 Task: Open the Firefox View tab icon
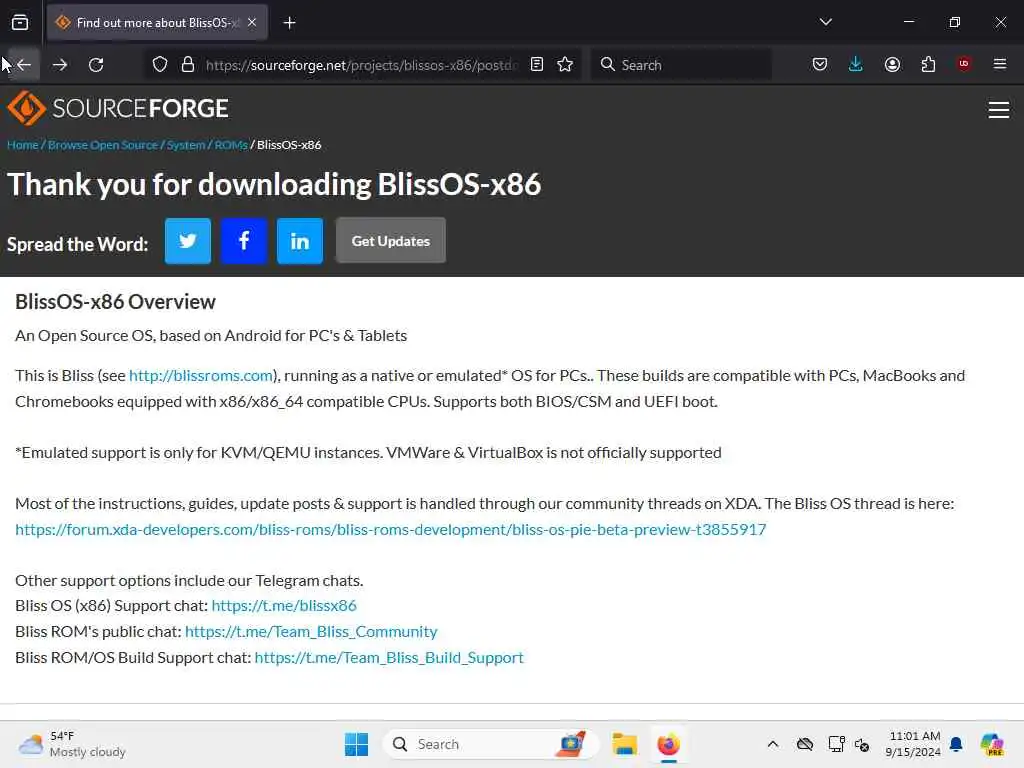[20, 23]
